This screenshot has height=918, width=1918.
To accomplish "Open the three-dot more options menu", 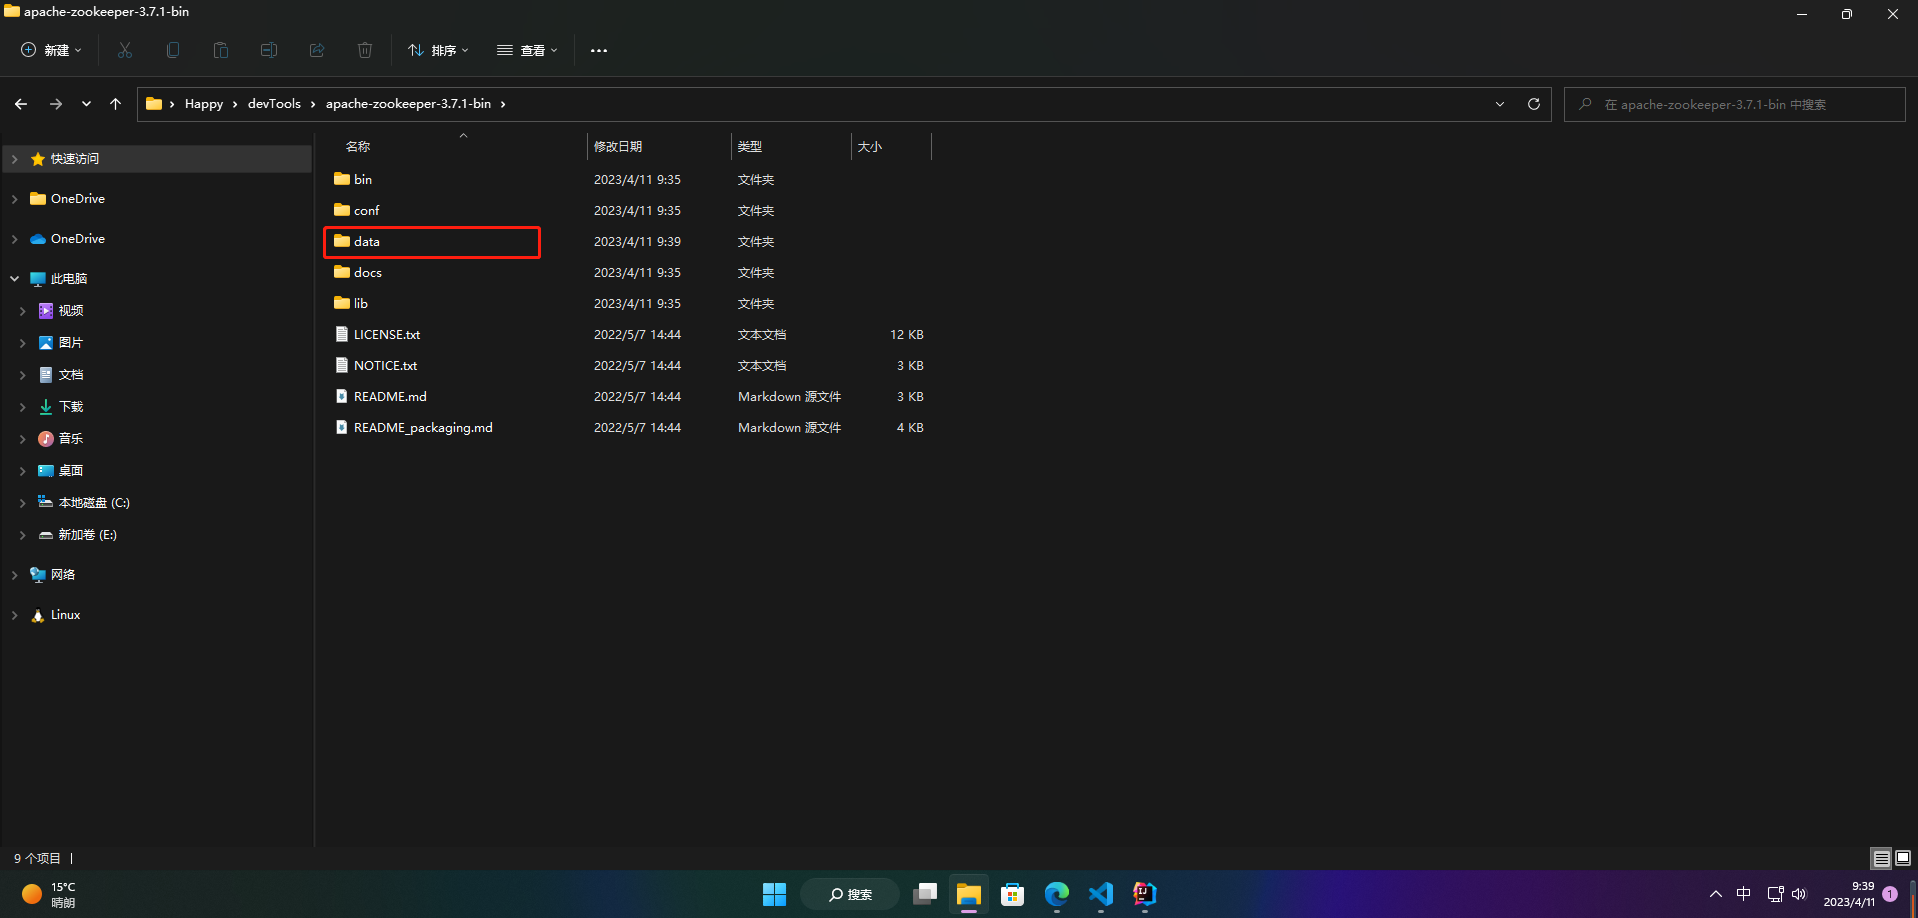I will pos(599,50).
